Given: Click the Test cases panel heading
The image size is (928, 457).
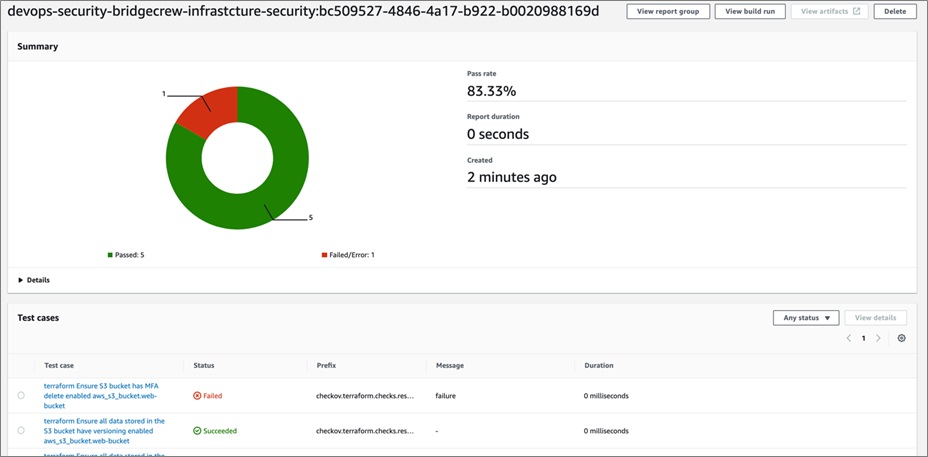Looking at the screenshot, I should point(38,318).
